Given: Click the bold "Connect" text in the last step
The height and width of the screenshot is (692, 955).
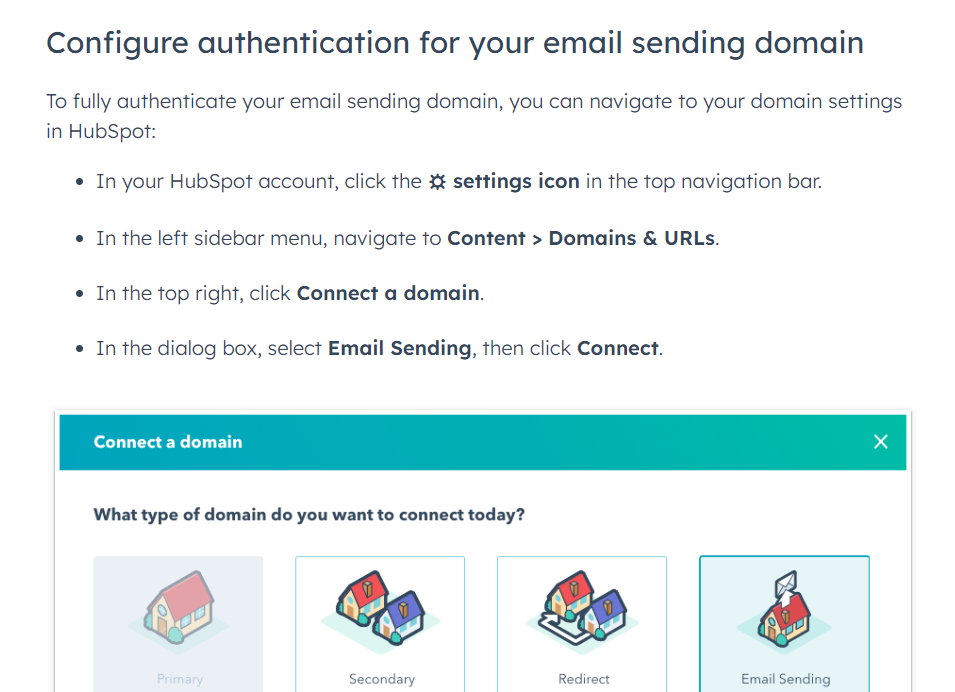Looking at the screenshot, I should [617, 349].
